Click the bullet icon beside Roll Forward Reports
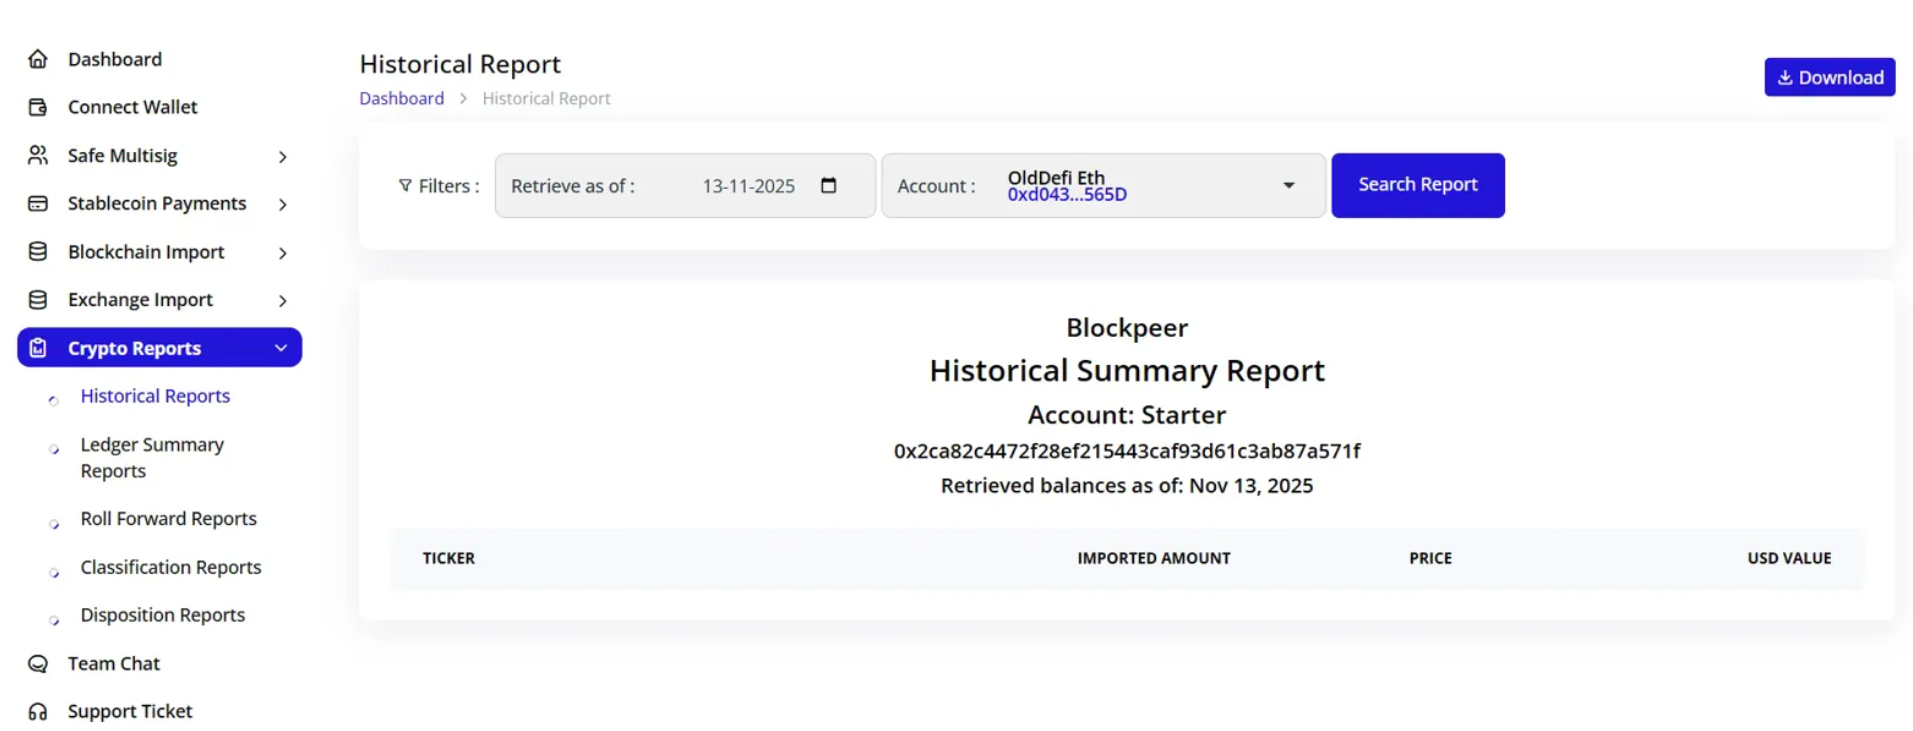 (x=54, y=524)
